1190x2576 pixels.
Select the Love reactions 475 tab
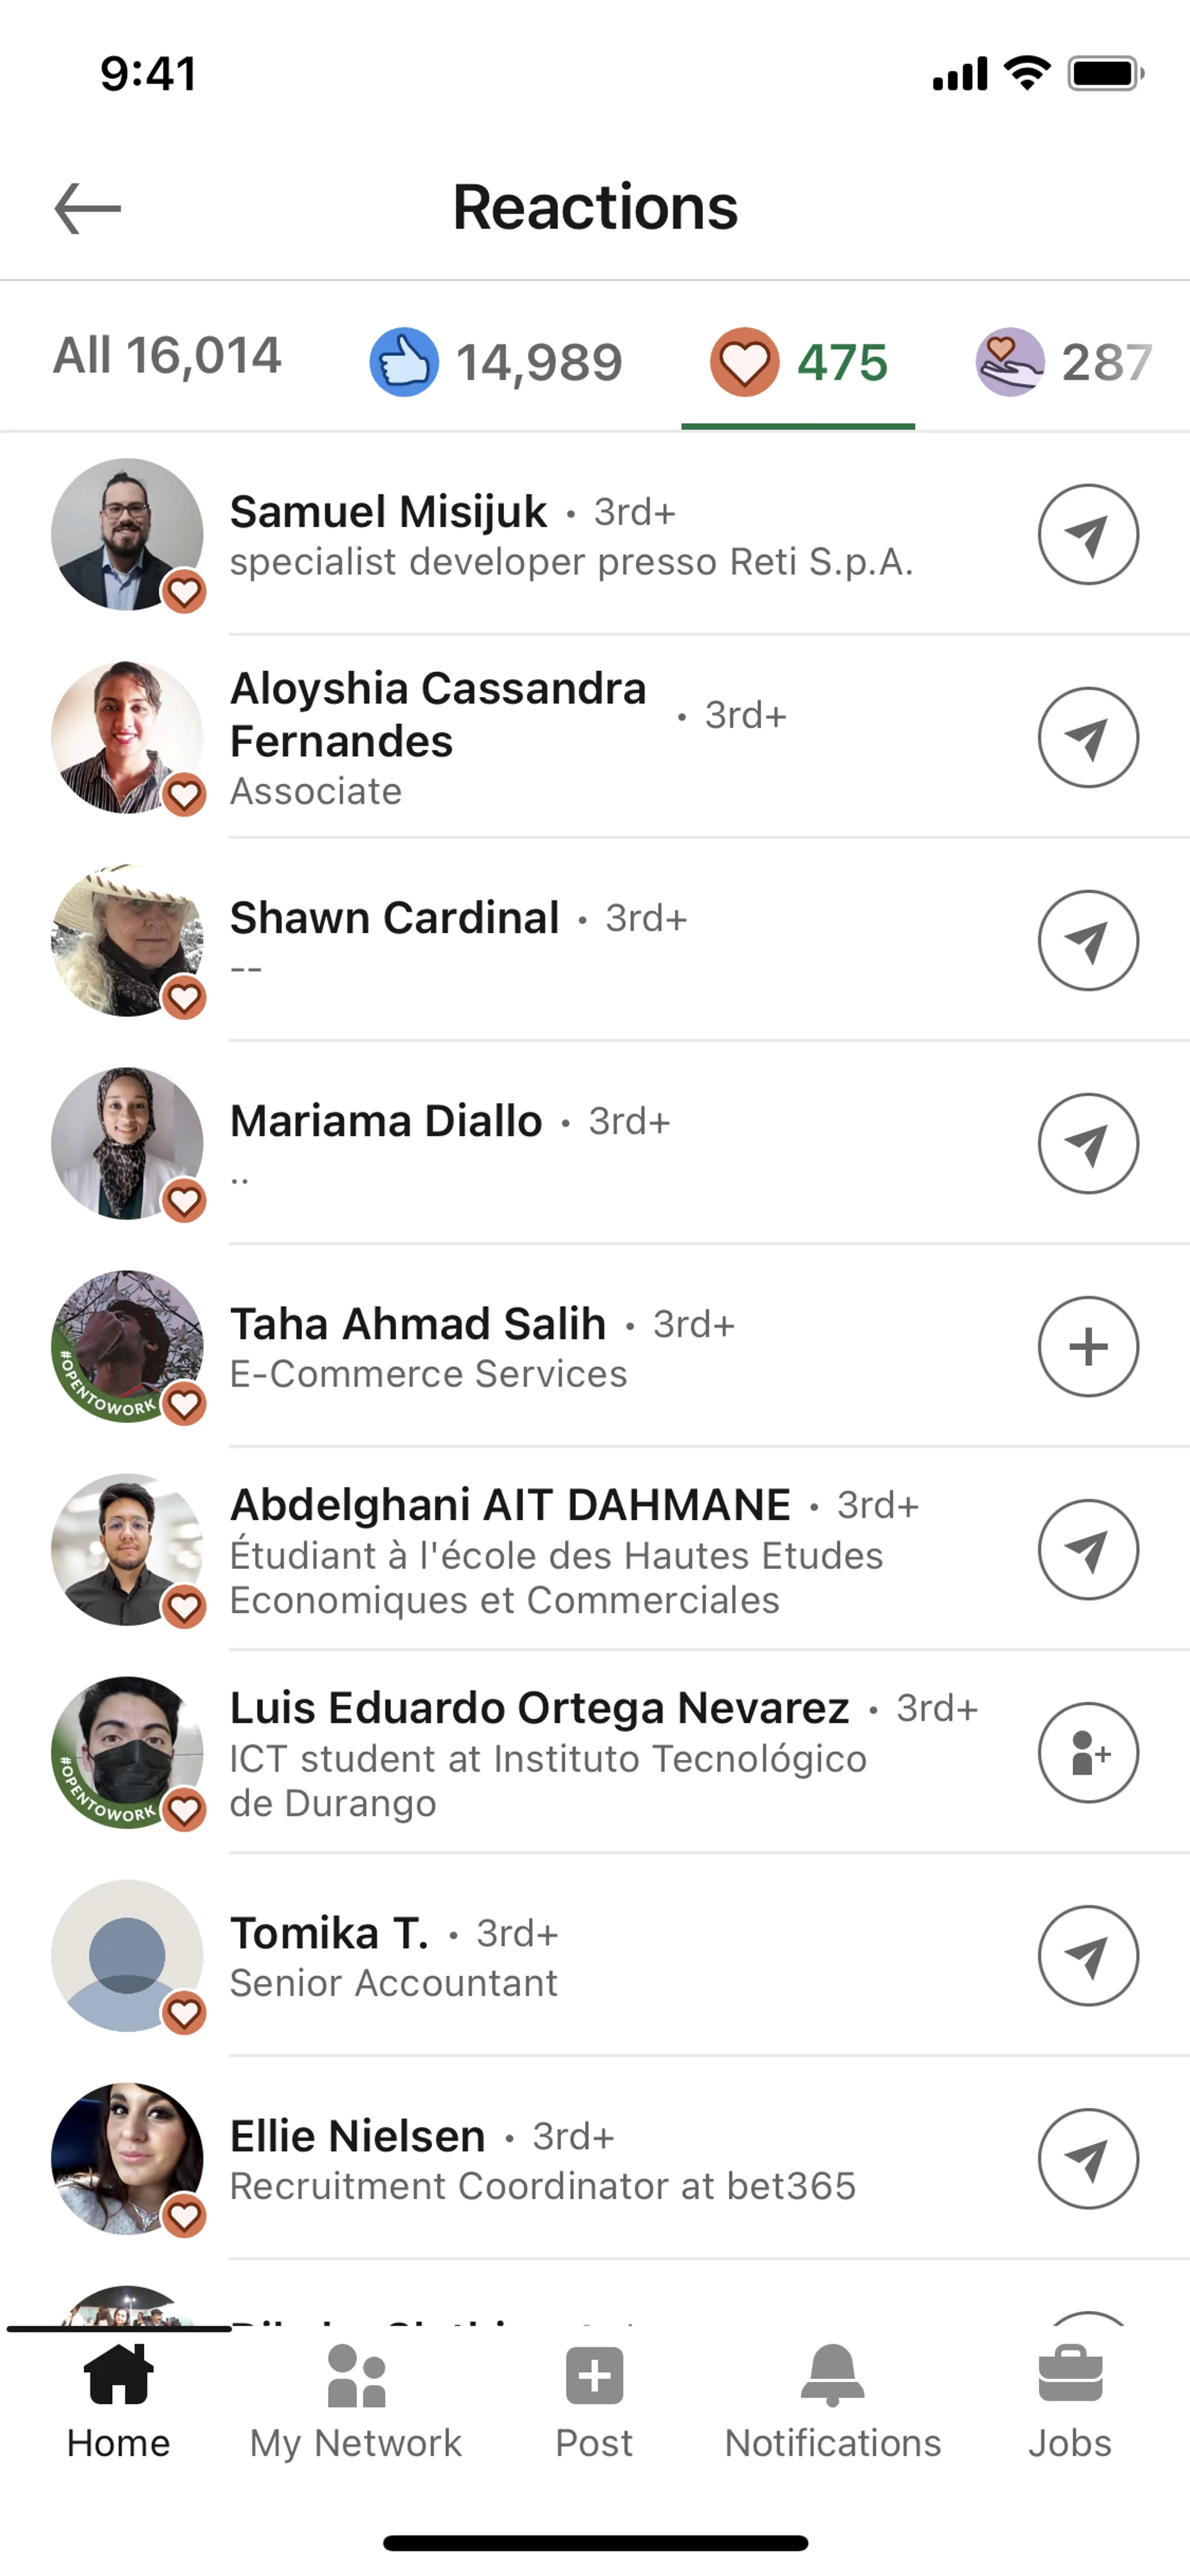click(x=798, y=362)
